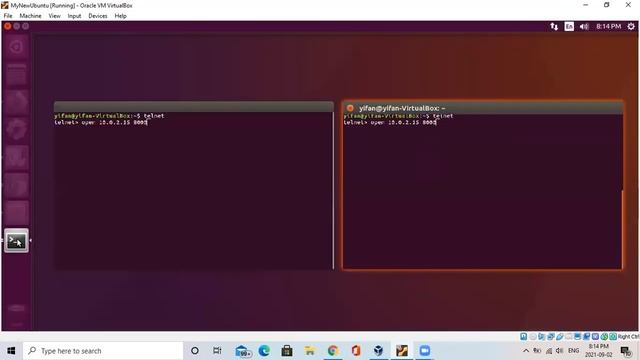Click the telnet open command in left terminal

[x=100, y=122]
